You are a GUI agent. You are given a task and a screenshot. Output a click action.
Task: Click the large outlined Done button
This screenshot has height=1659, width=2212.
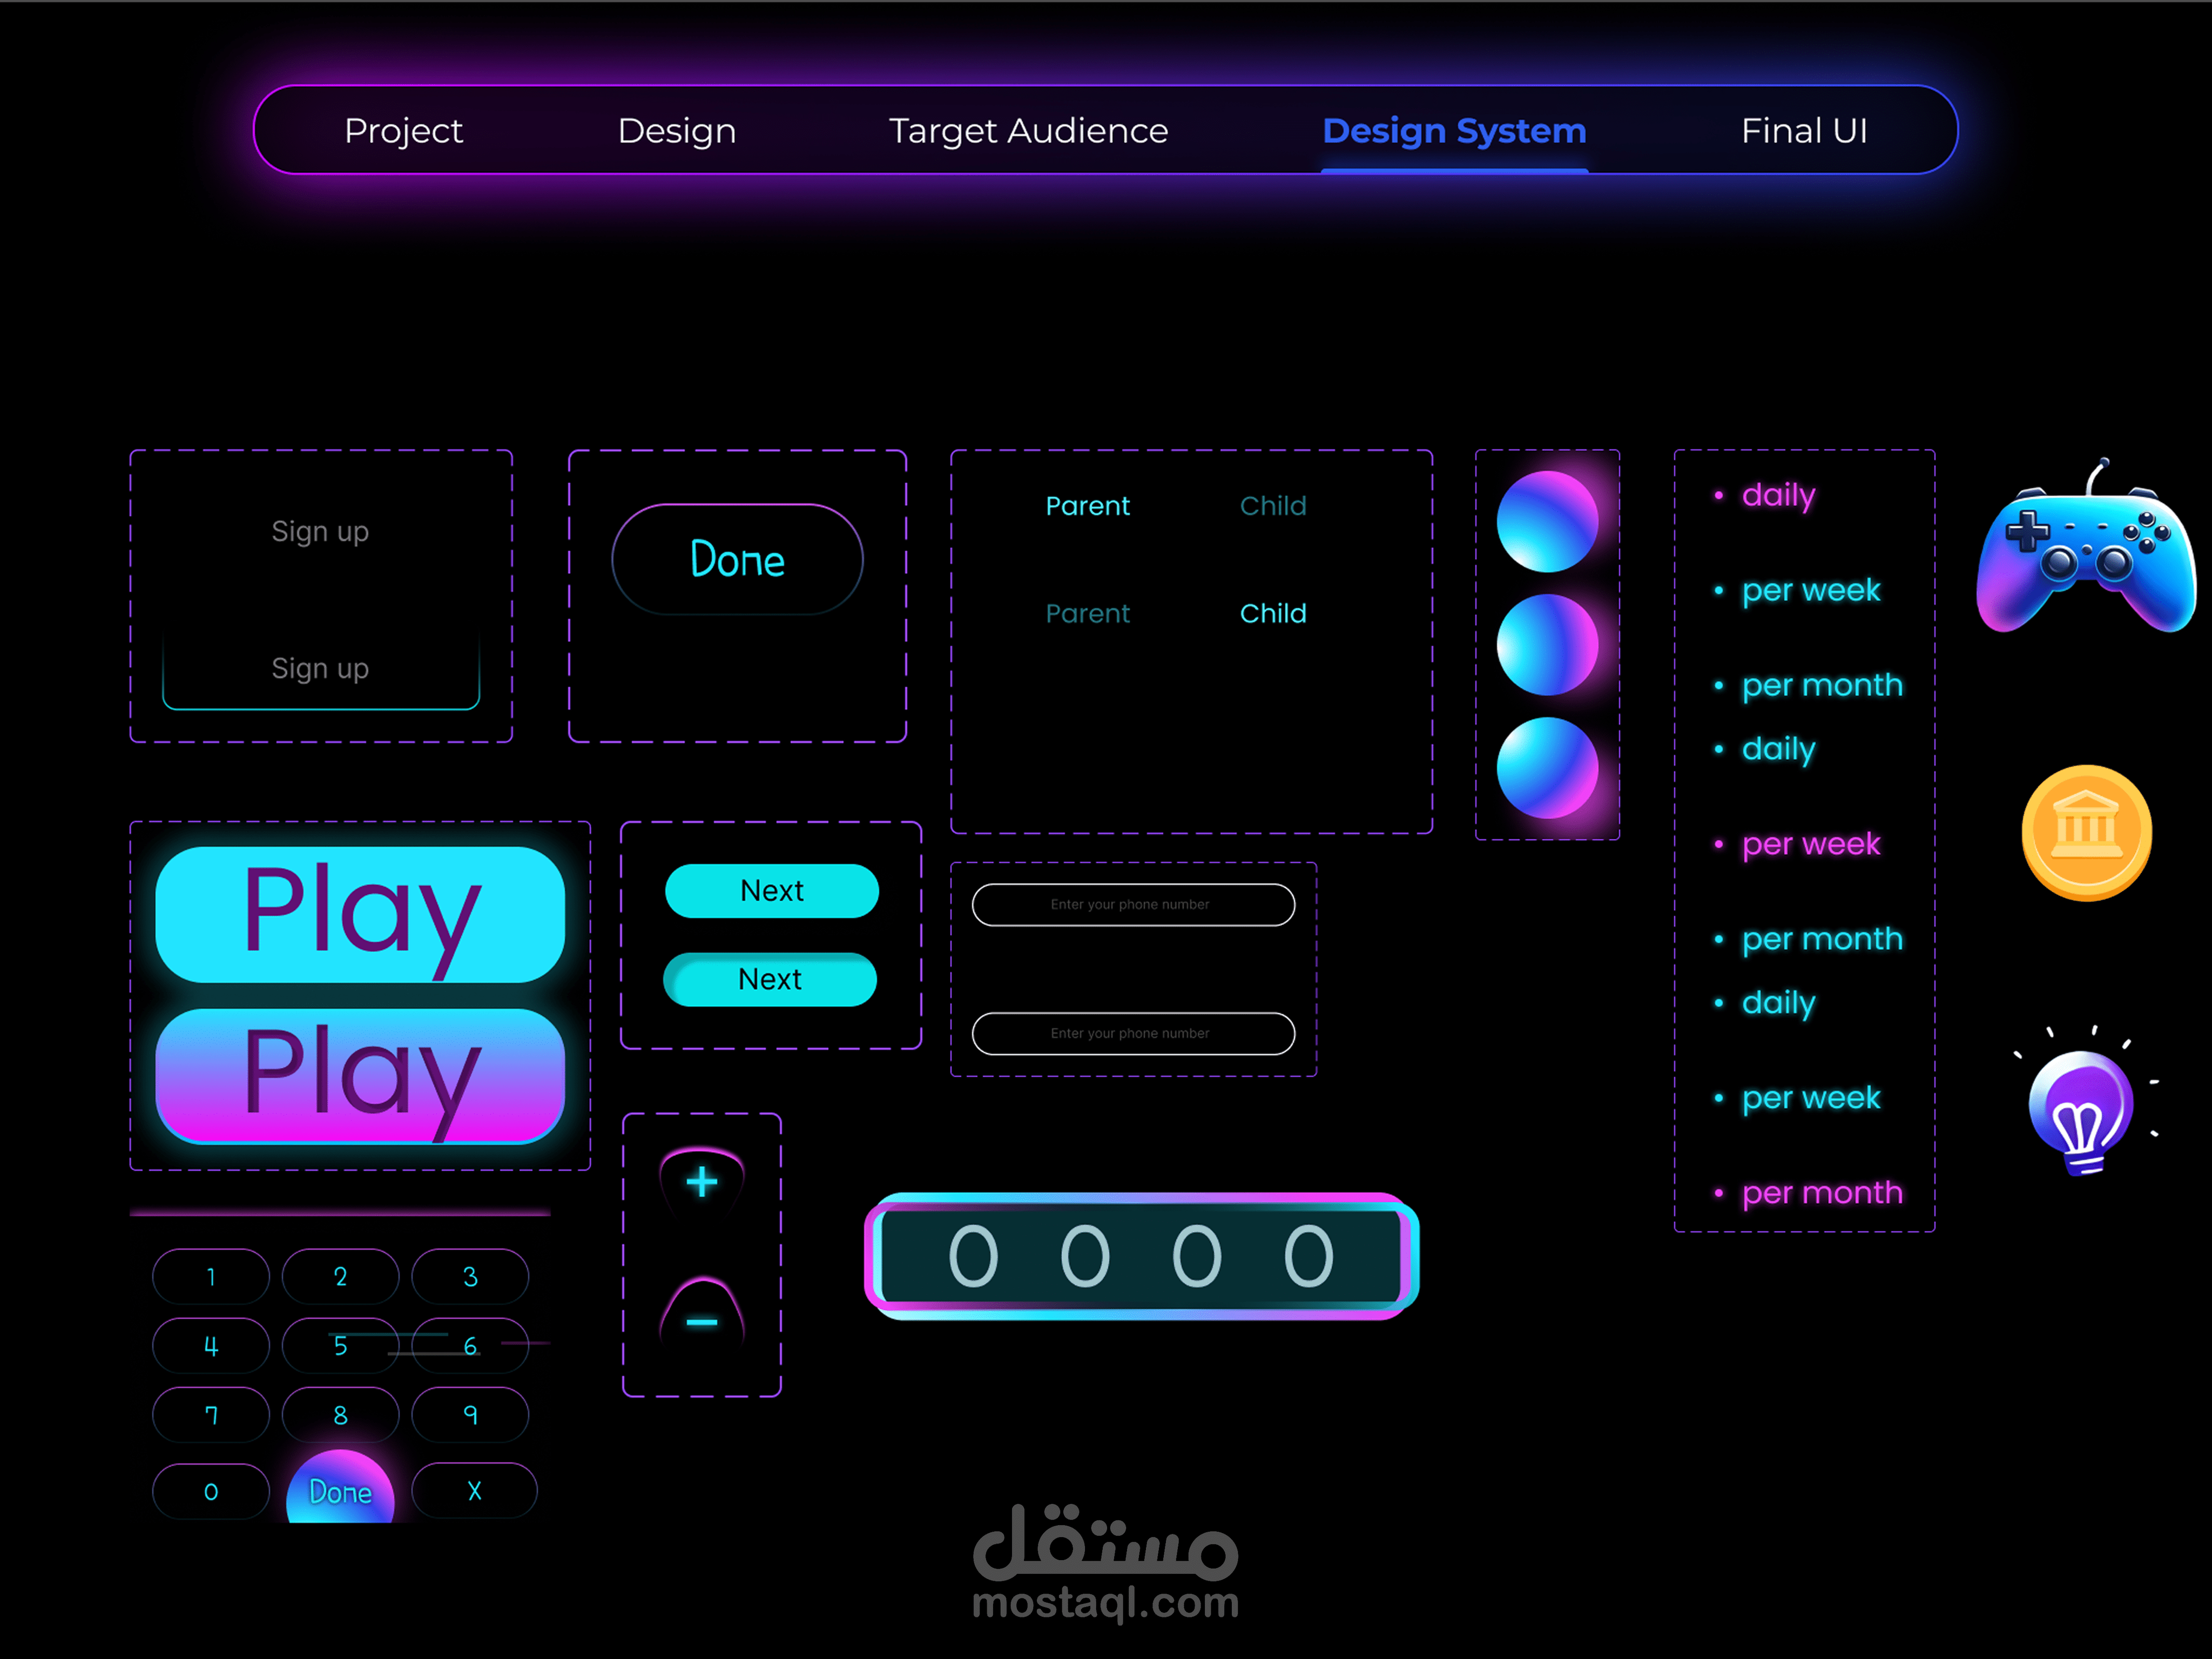[737, 559]
